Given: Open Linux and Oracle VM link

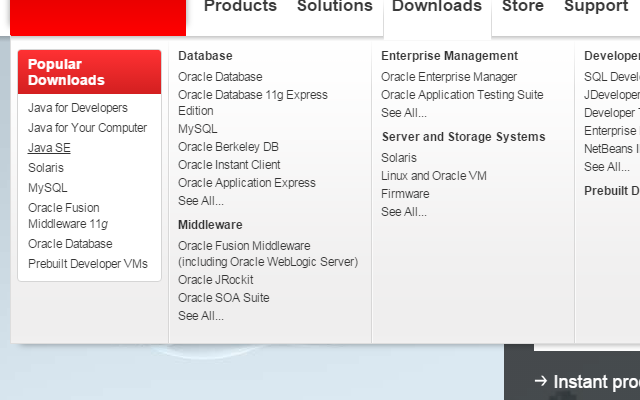Looking at the screenshot, I should coord(434,176).
